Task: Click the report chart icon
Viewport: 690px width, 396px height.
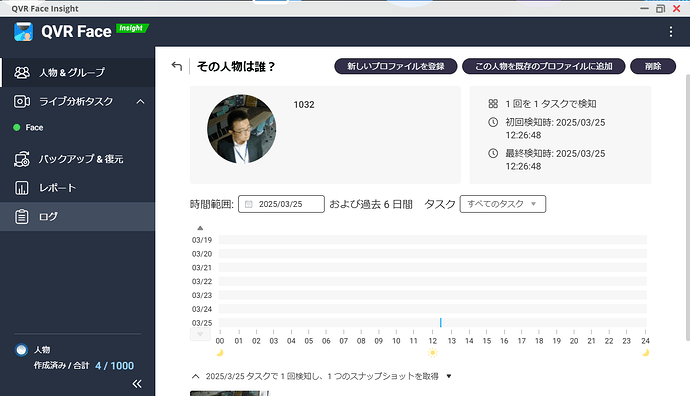Action: coord(22,188)
